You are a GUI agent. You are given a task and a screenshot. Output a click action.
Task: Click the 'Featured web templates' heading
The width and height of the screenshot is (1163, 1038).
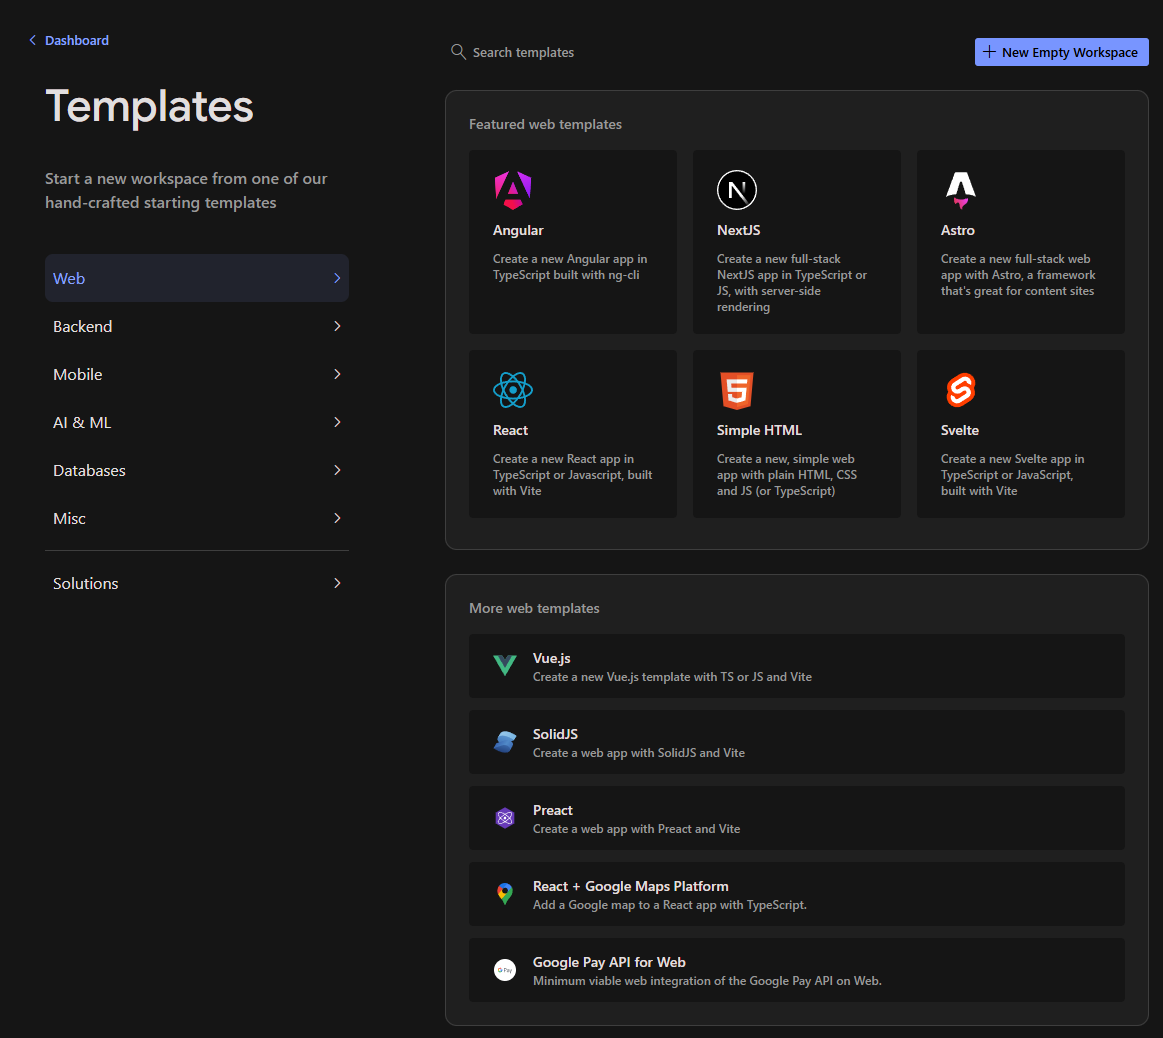545,124
